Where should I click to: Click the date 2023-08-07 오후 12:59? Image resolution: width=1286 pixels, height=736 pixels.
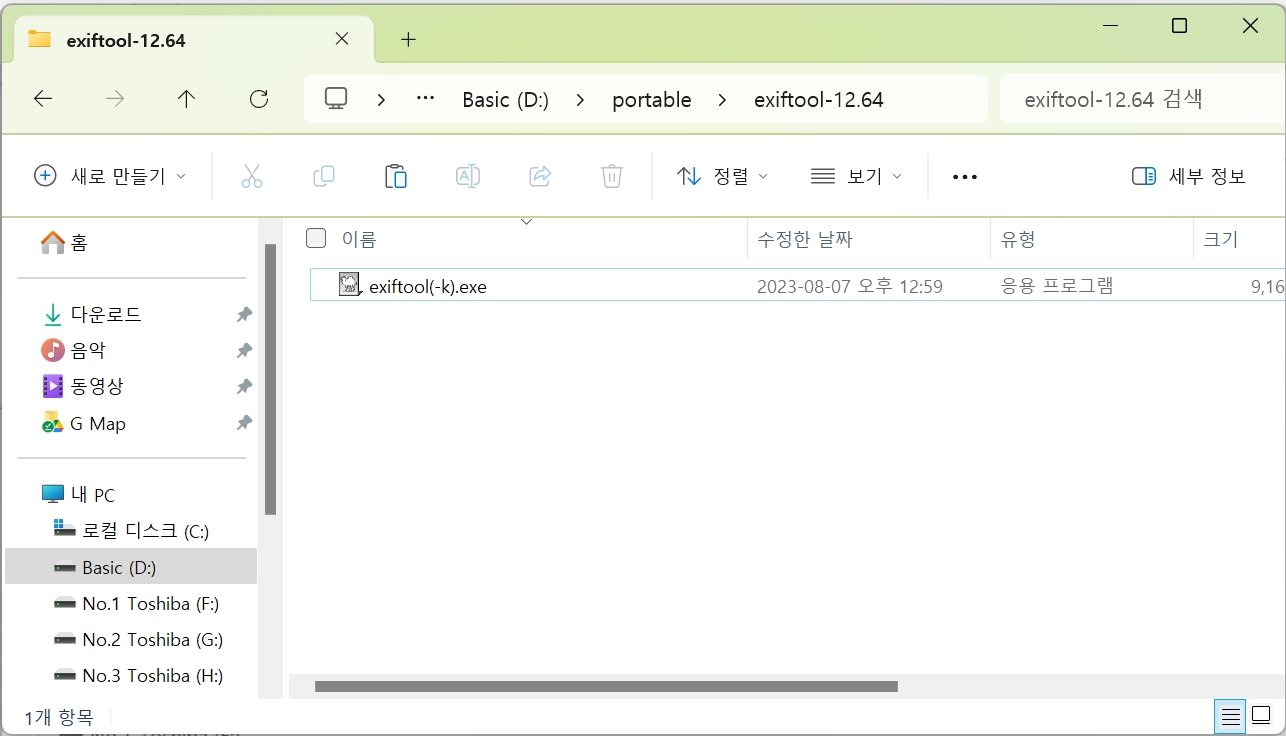[849, 287]
